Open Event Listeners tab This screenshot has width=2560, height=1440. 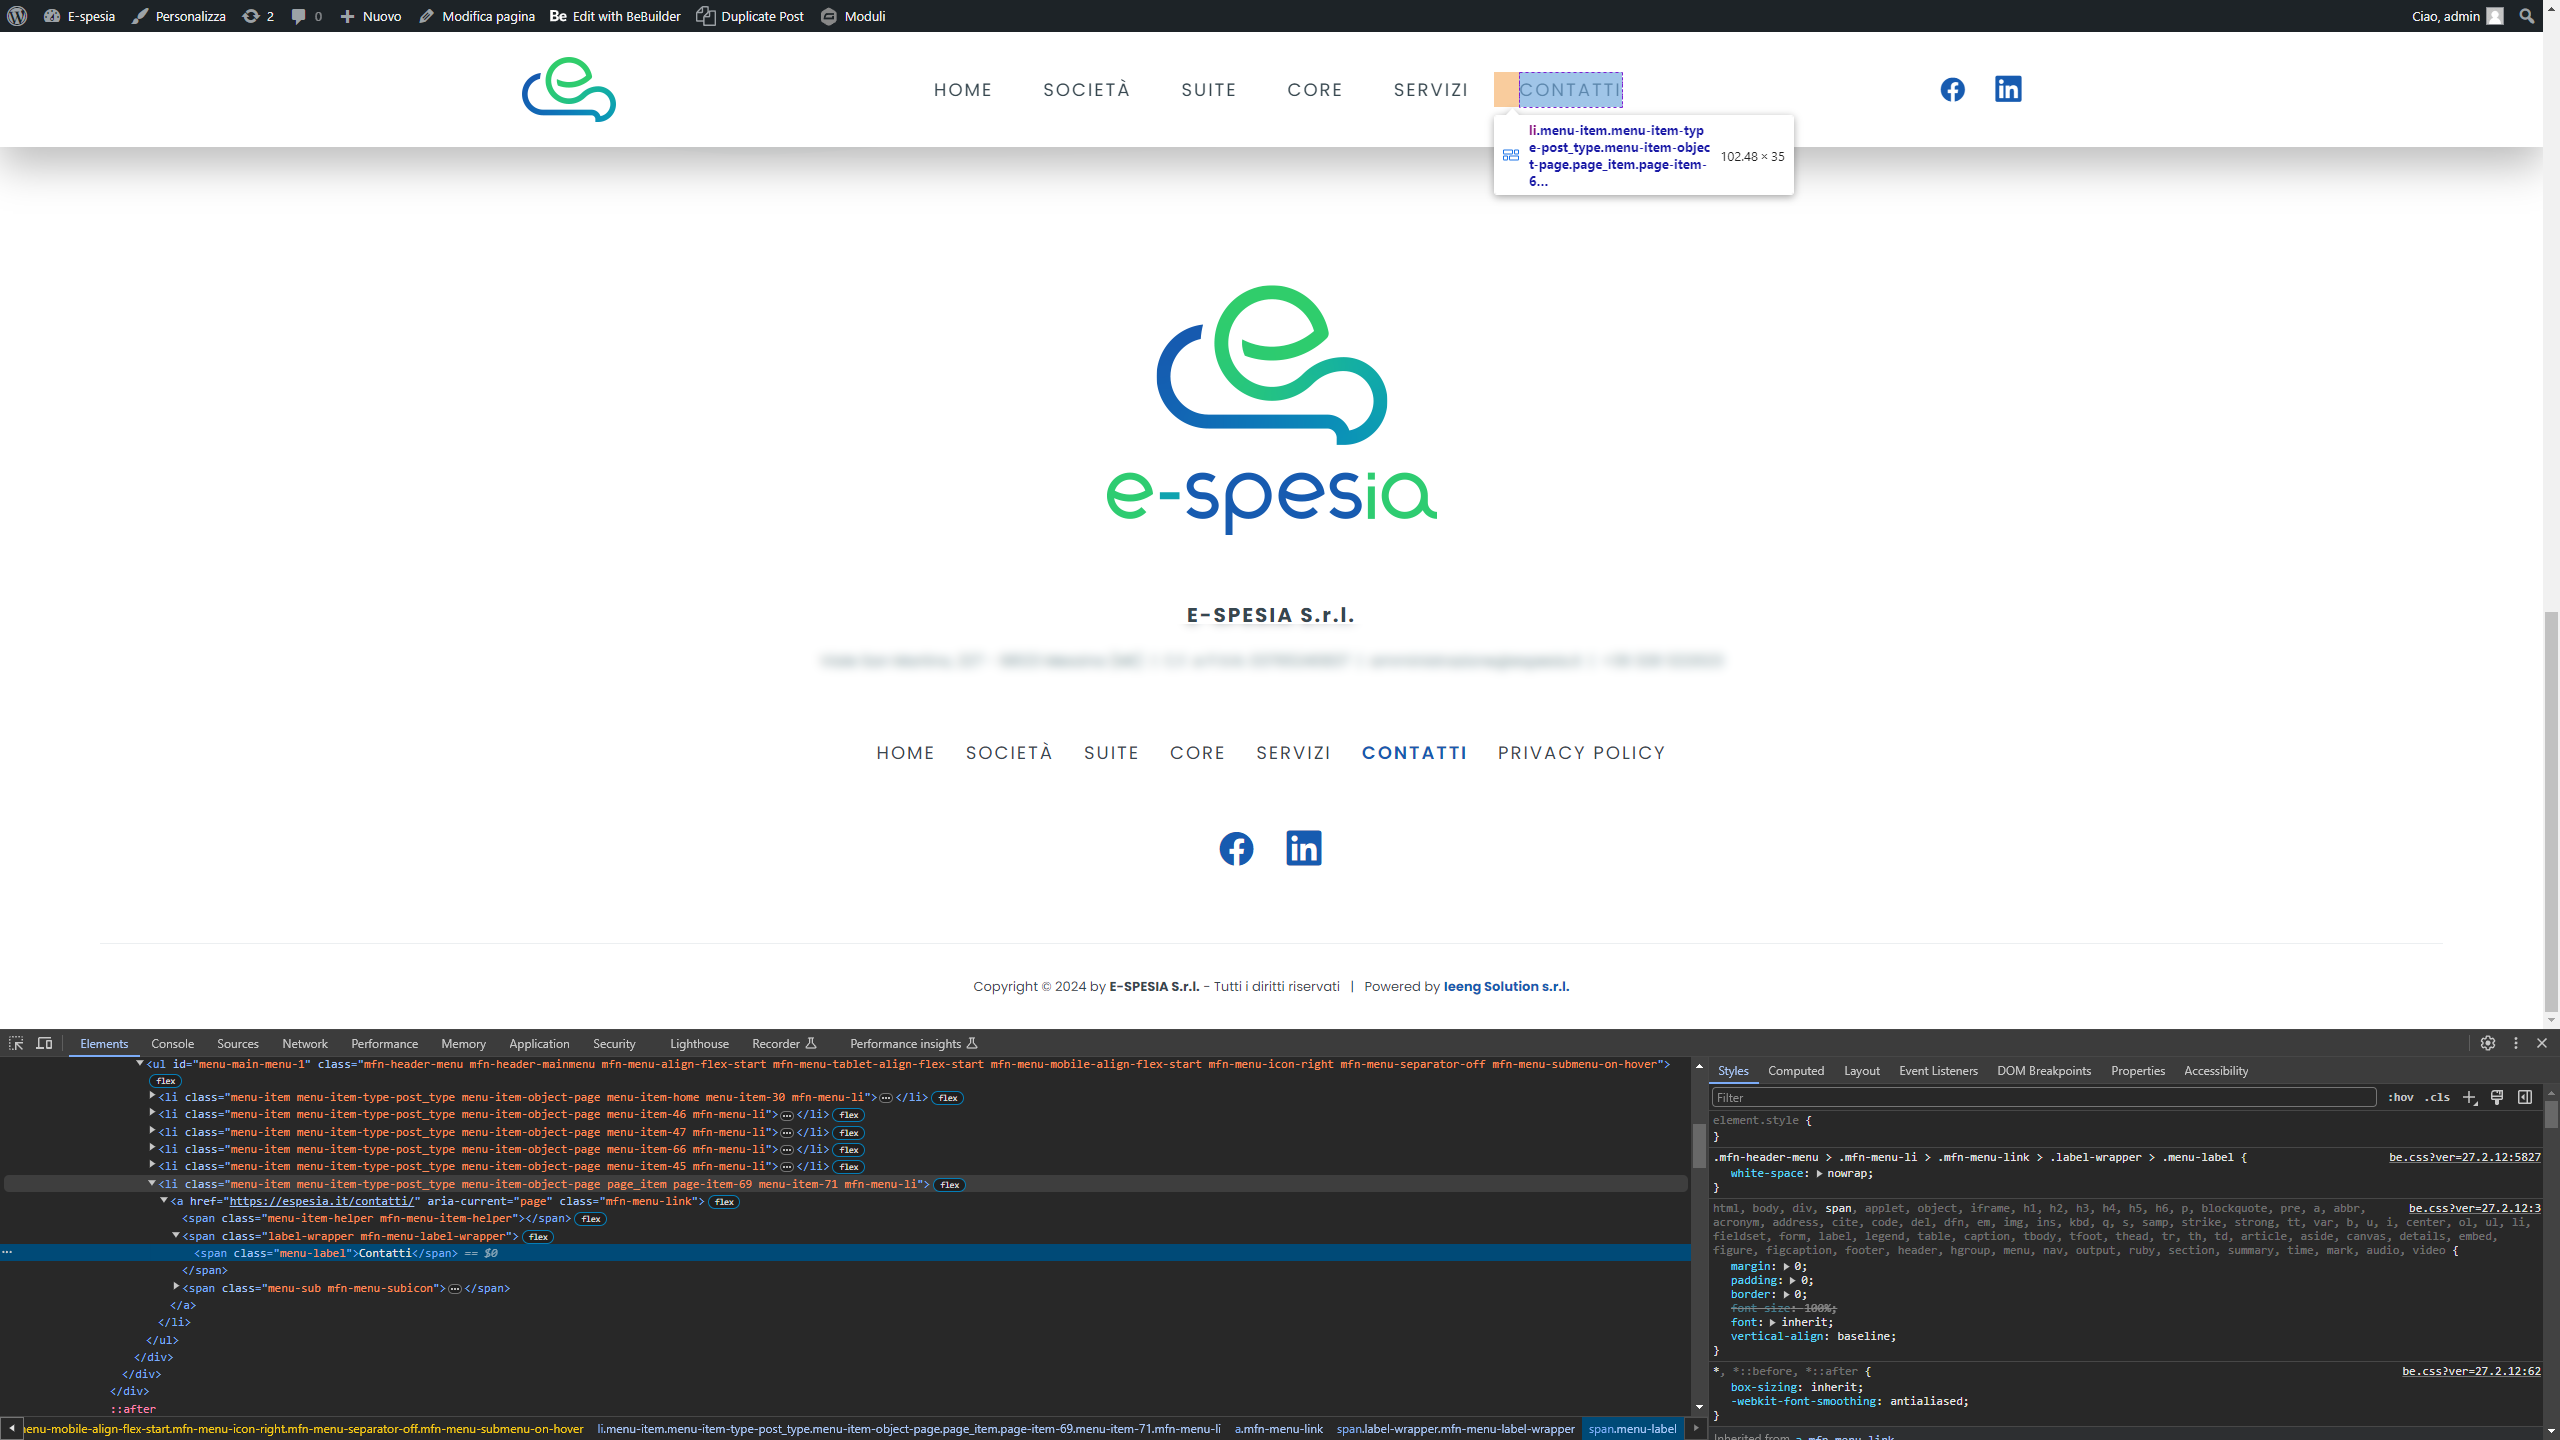pyautogui.click(x=1938, y=1070)
